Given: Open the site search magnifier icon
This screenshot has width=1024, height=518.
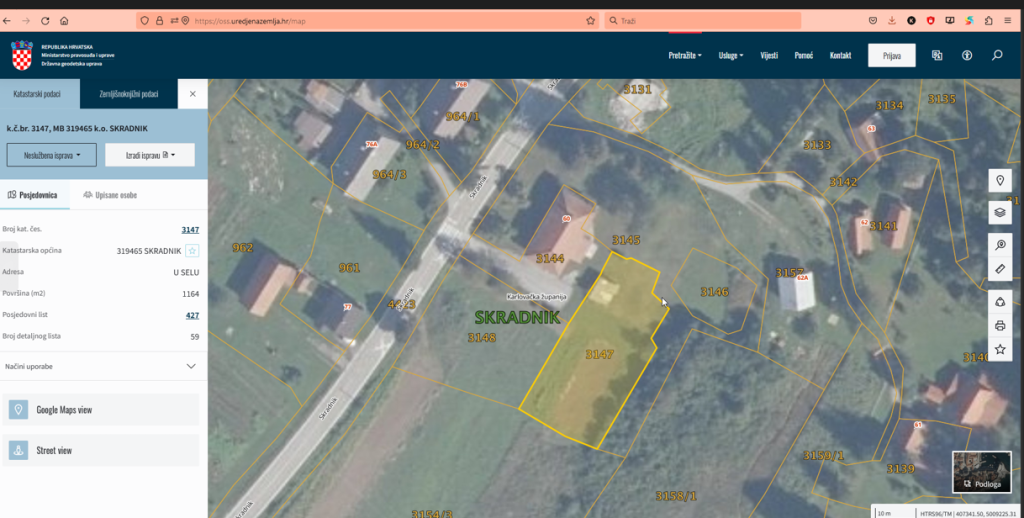Looking at the screenshot, I should tap(997, 56).
